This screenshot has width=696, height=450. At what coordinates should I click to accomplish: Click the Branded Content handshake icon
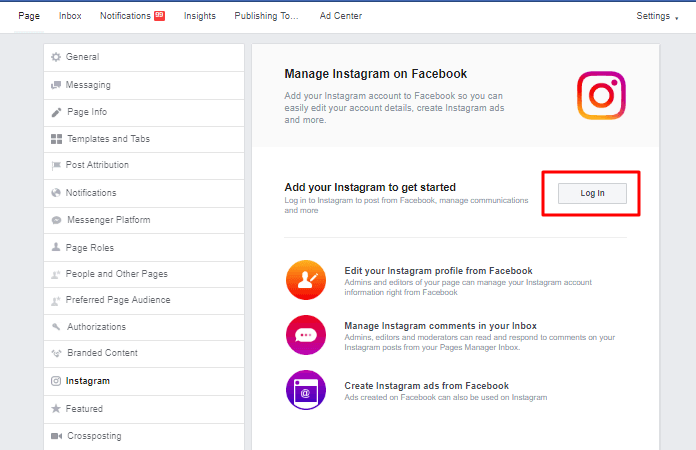56,353
